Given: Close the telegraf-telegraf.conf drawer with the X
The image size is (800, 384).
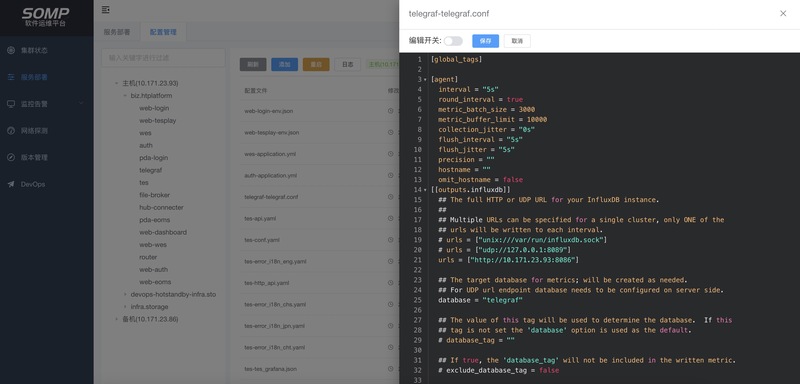Looking at the screenshot, I should [x=783, y=14].
